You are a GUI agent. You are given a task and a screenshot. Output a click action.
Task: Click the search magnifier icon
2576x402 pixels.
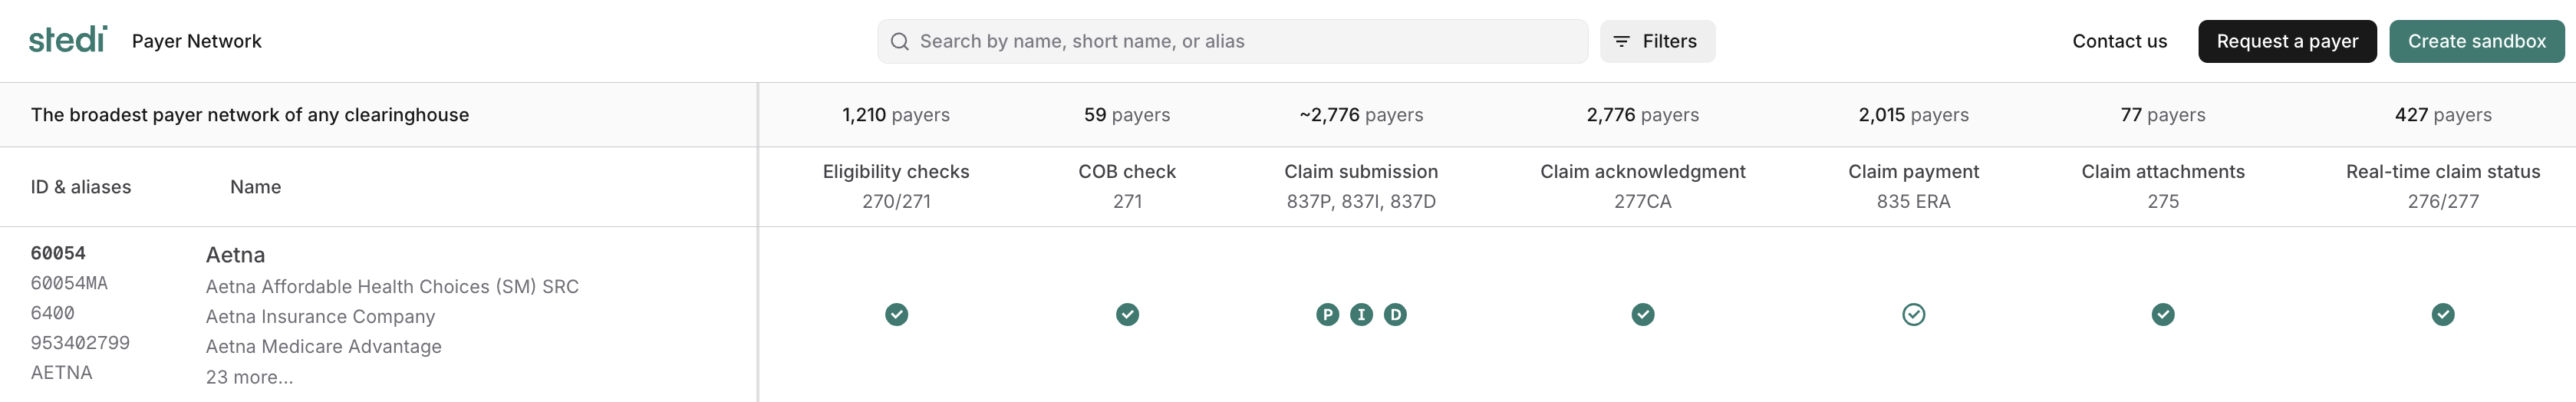coord(899,41)
